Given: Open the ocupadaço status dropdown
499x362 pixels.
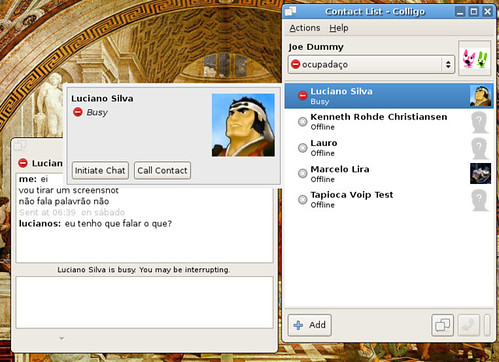Looking at the screenshot, I should [x=371, y=64].
